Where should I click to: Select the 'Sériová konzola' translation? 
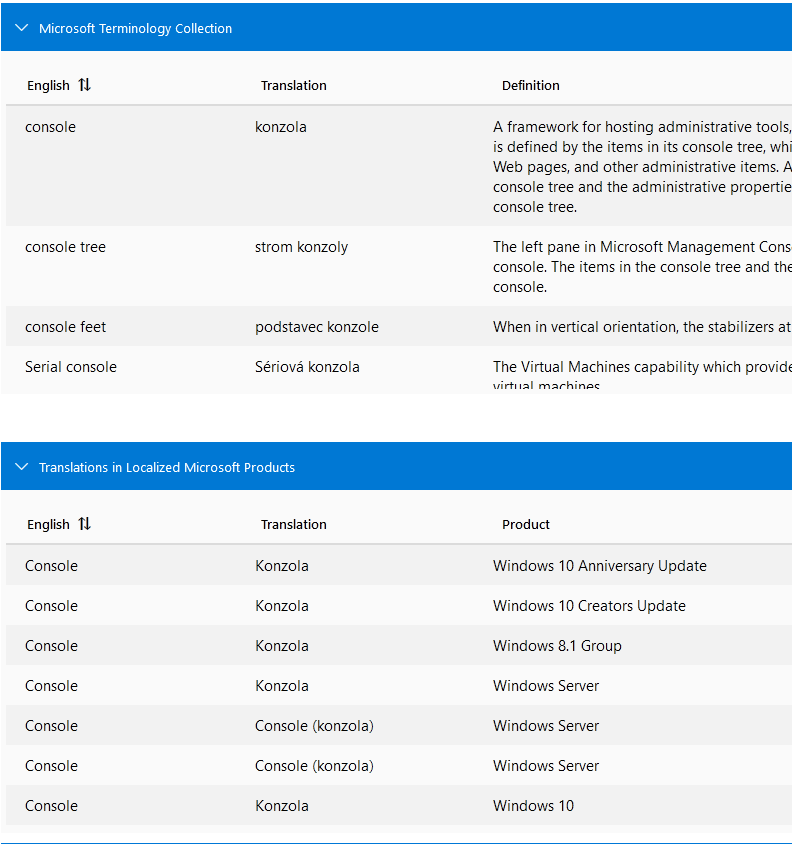(x=307, y=367)
